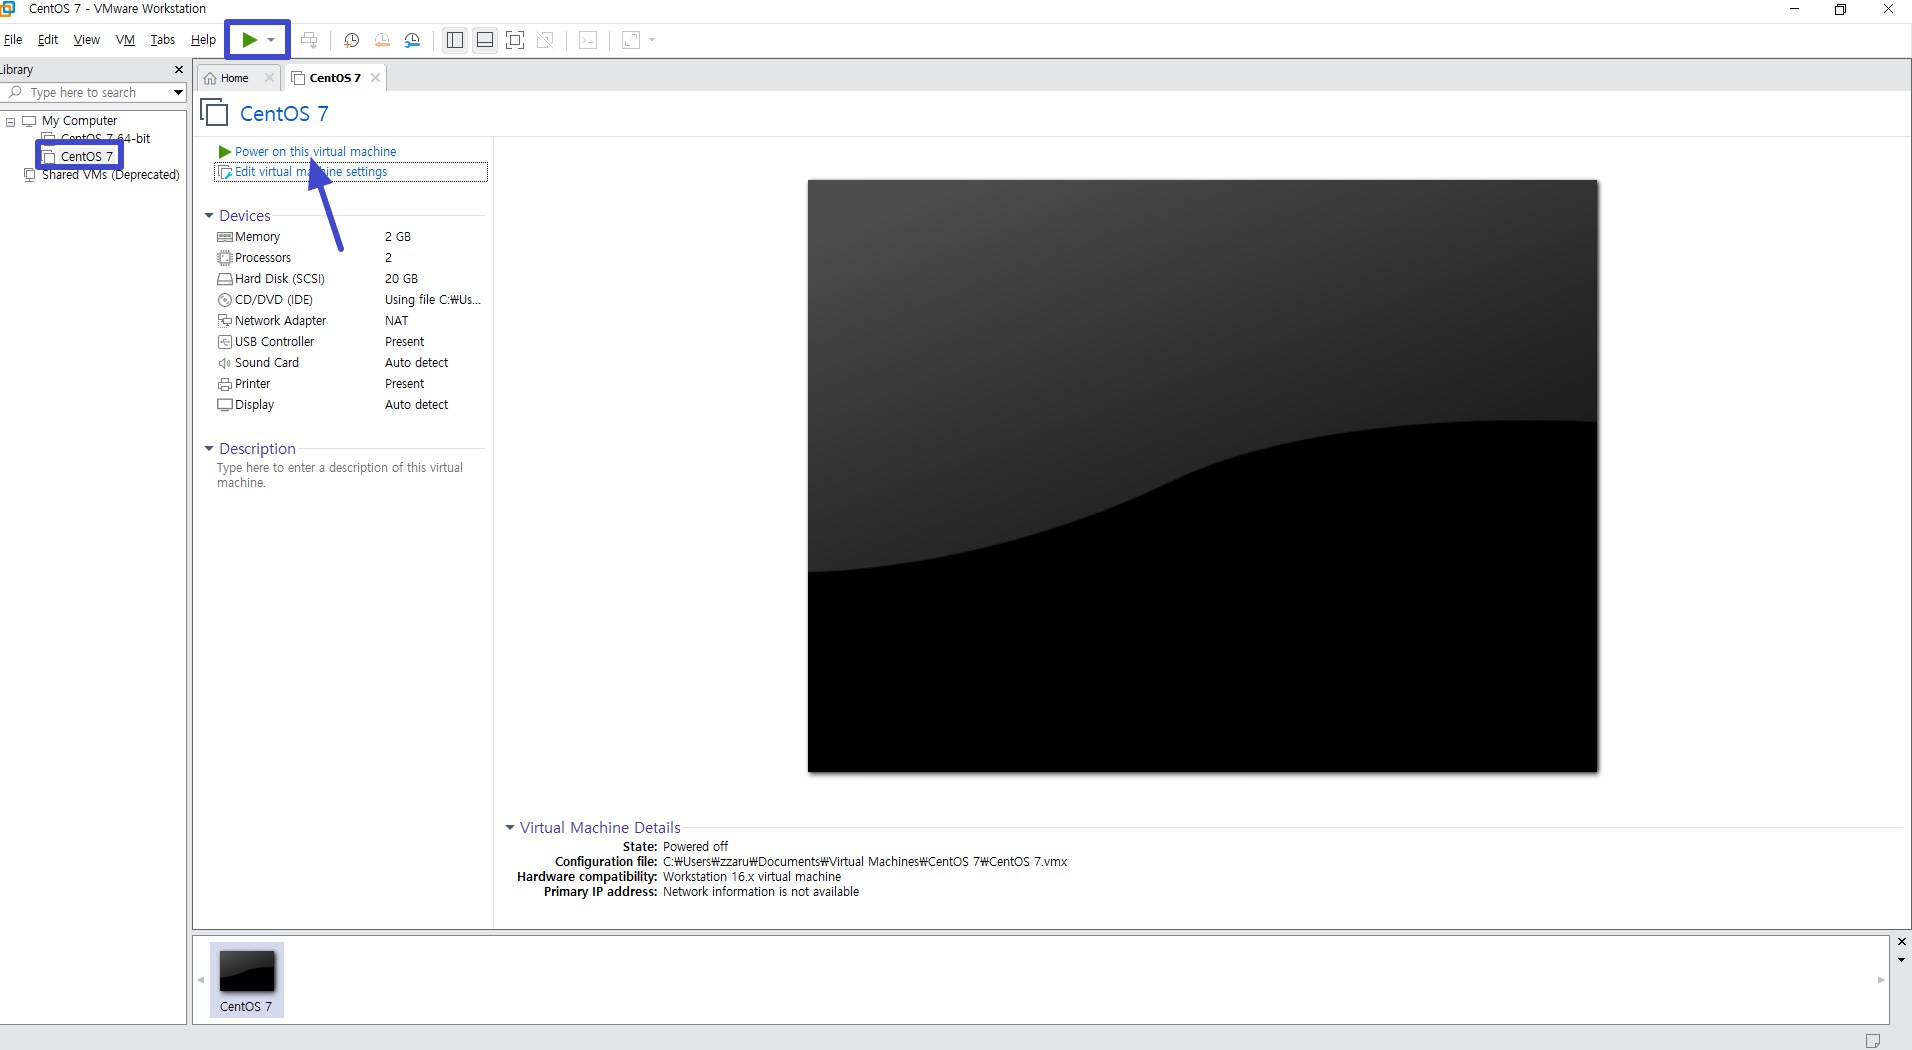Collapse the Devices section
1912x1050 pixels.
(x=209, y=216)
